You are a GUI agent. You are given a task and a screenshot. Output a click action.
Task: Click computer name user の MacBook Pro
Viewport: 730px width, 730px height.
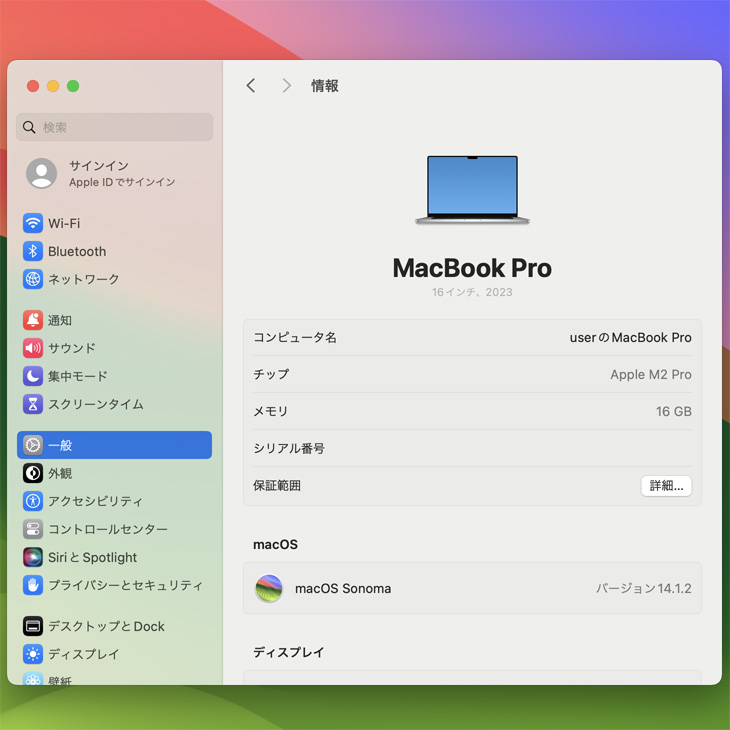[x=630, y=338]
